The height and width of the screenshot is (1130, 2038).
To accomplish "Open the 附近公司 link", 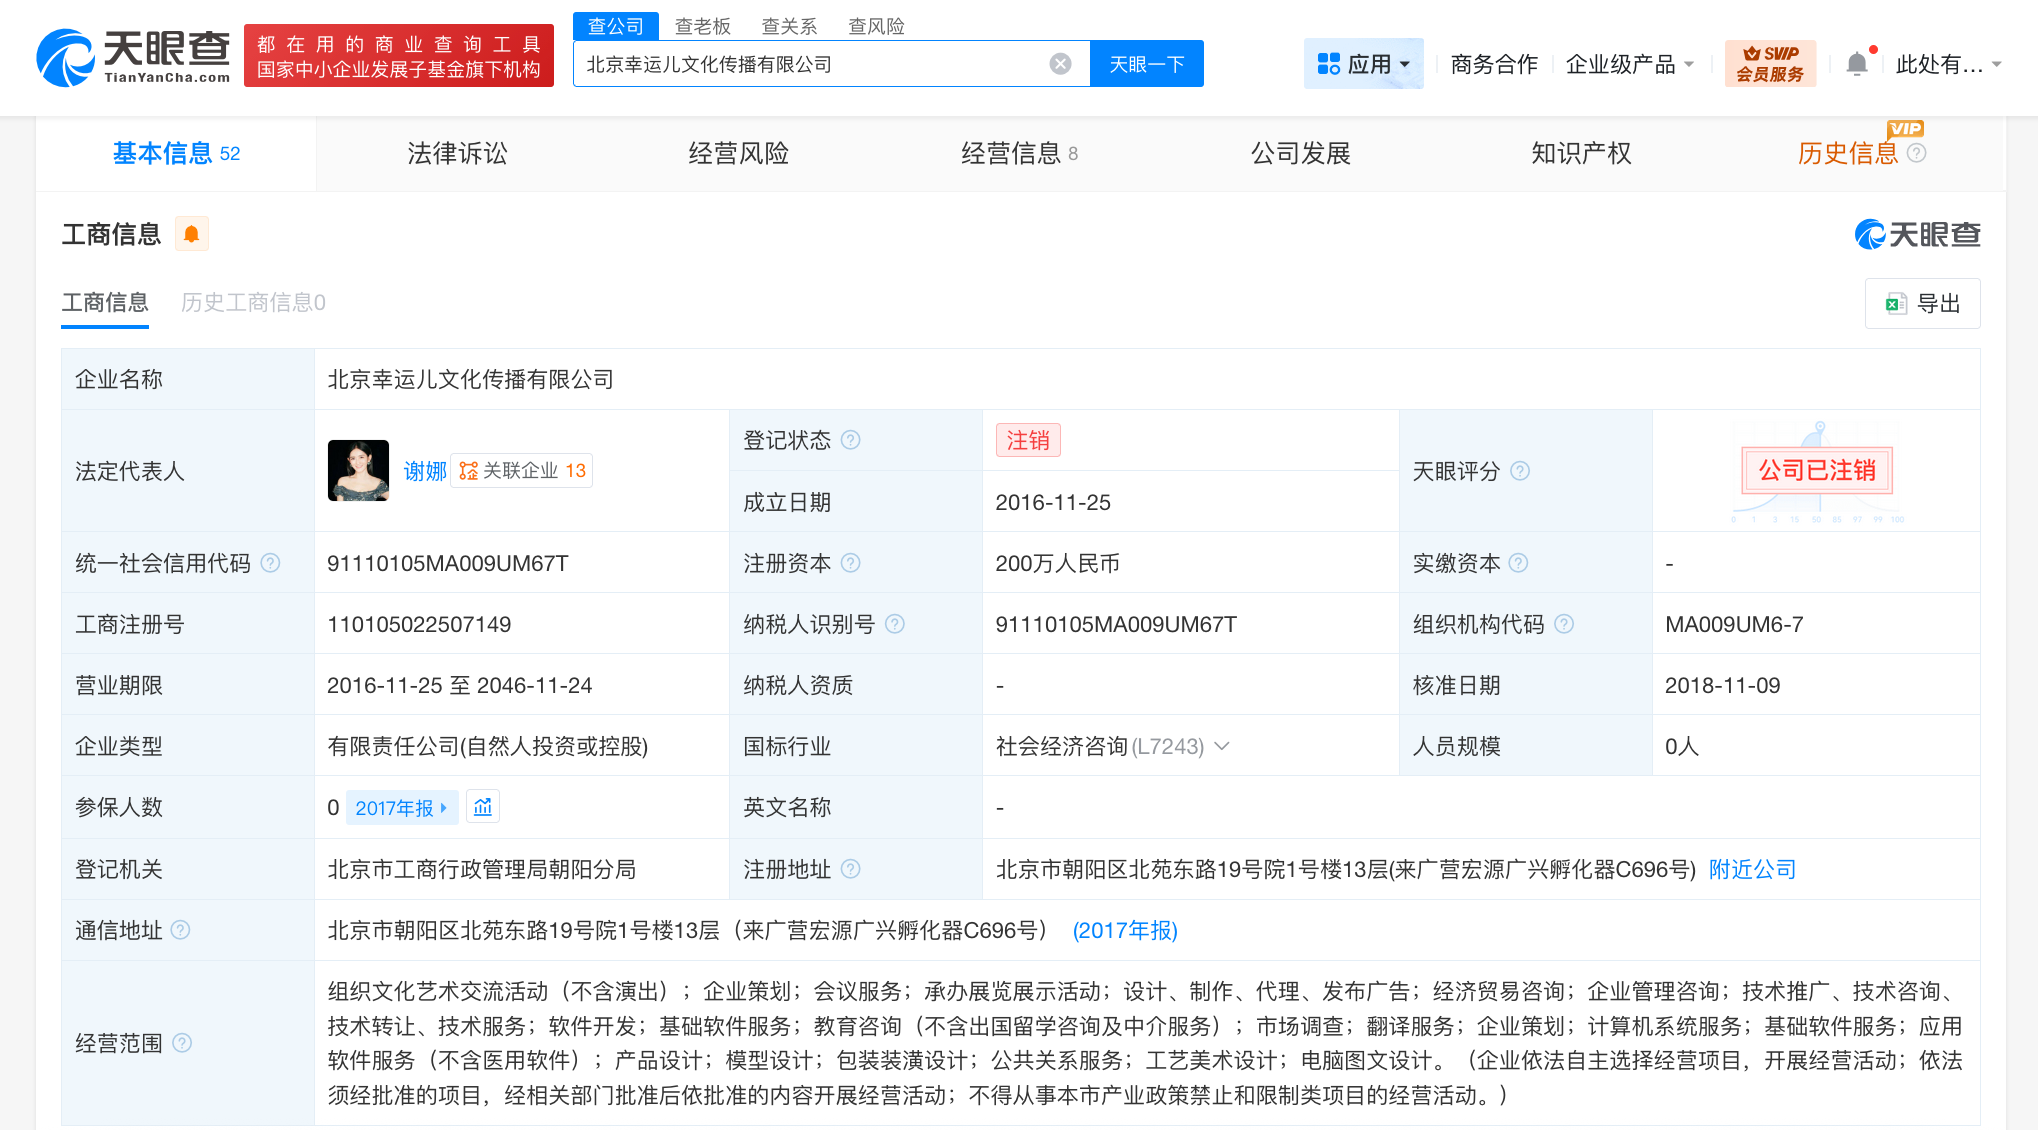I will (1750, 869).
